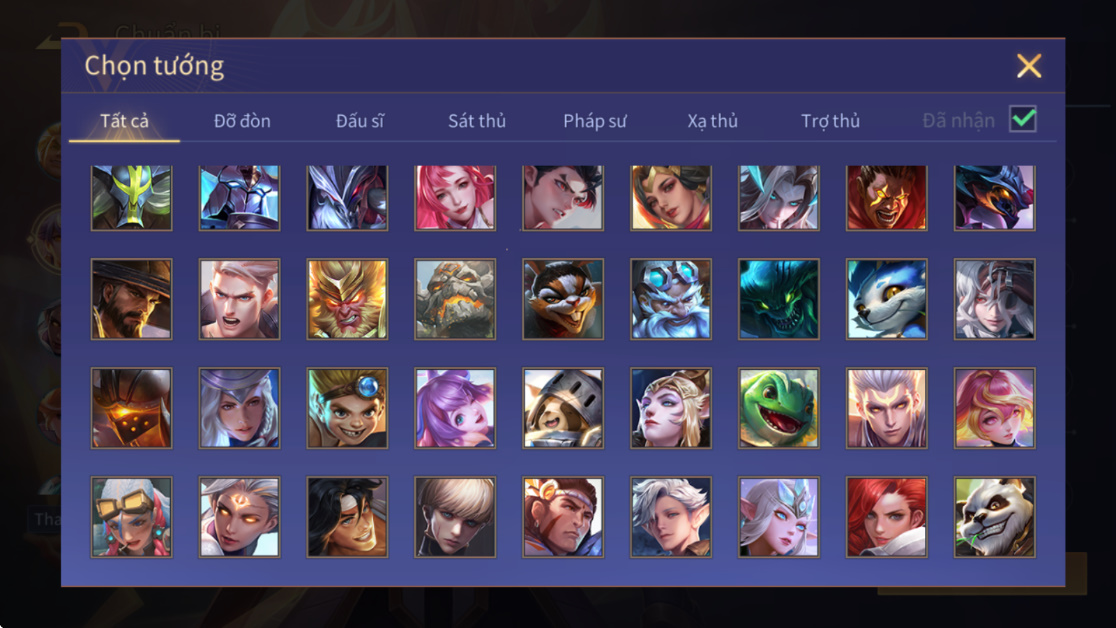Toggle the Đã nhận checkbox

click(1023, 119)
